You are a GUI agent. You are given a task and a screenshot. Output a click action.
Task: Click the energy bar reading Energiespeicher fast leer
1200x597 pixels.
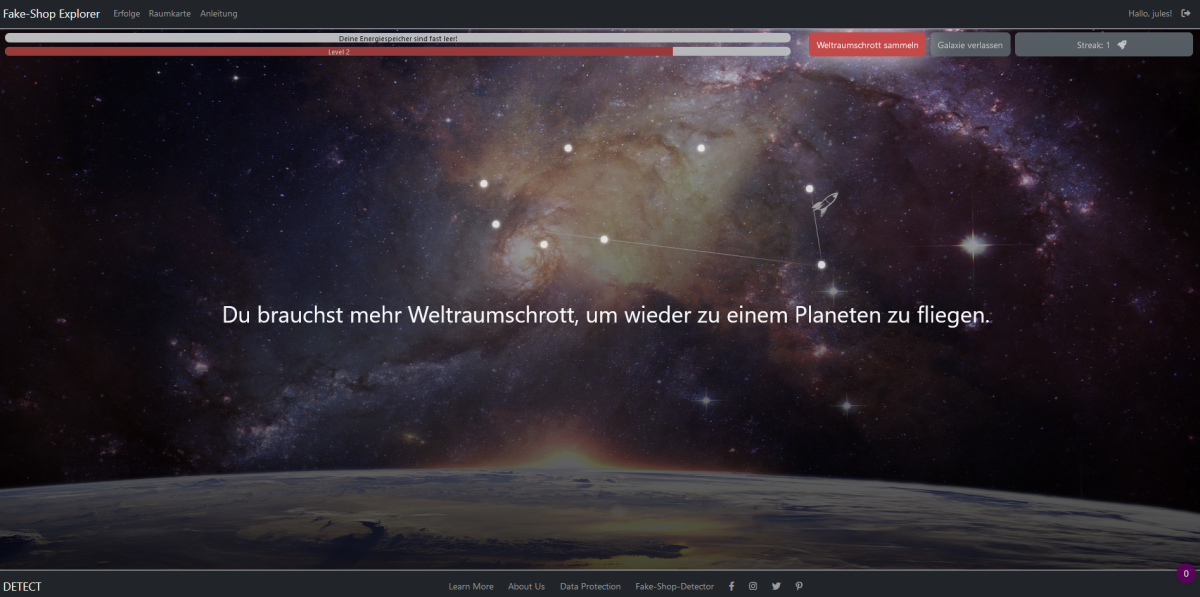(x=398, y=38)
